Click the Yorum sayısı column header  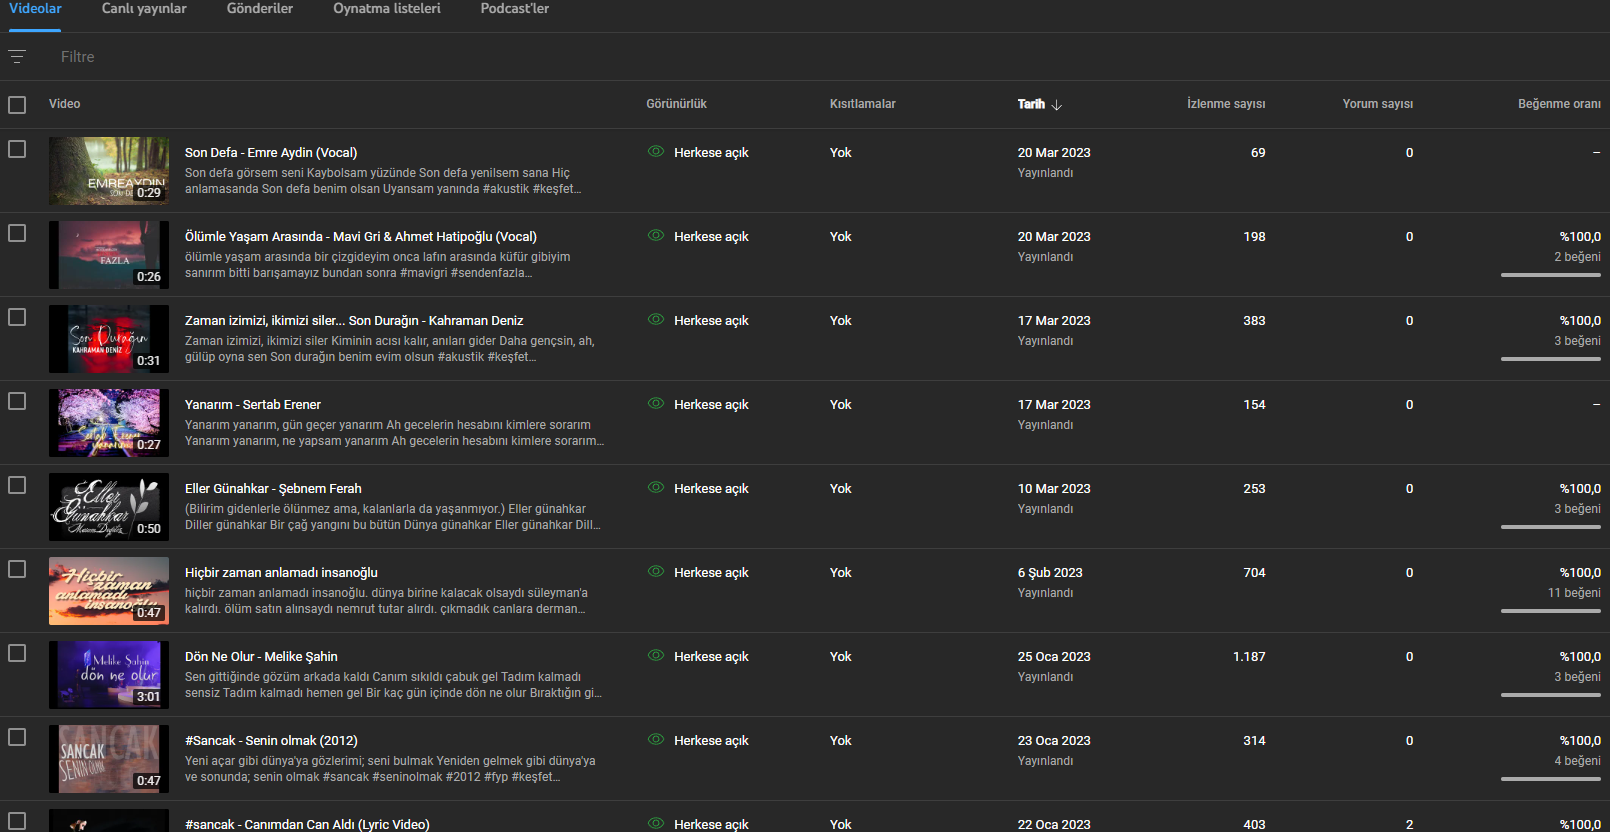tap(1378, 104)
